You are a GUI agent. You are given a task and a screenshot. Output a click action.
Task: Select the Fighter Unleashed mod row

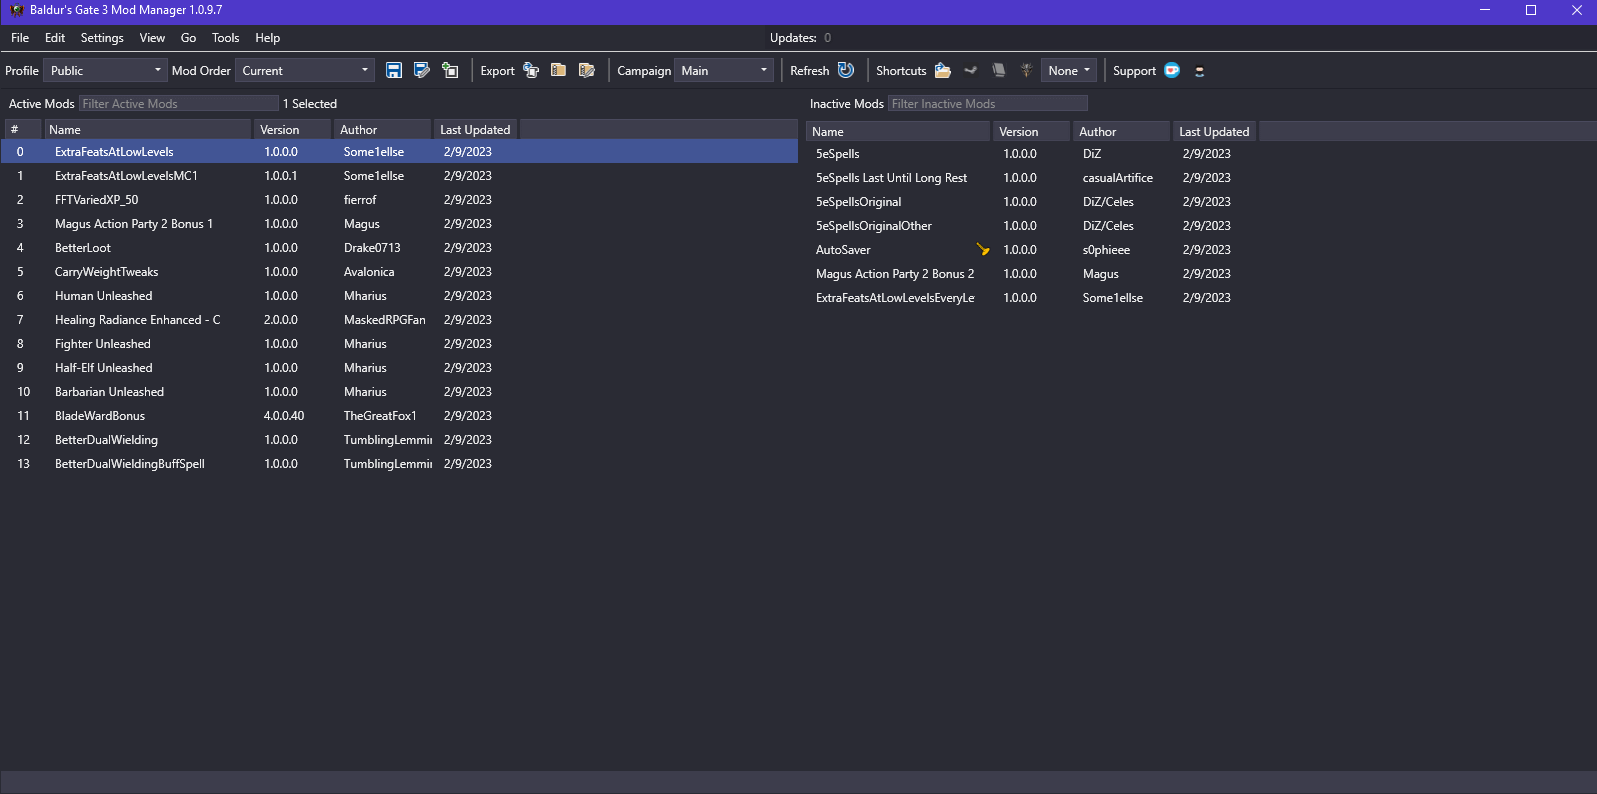[x=399, y=343]
